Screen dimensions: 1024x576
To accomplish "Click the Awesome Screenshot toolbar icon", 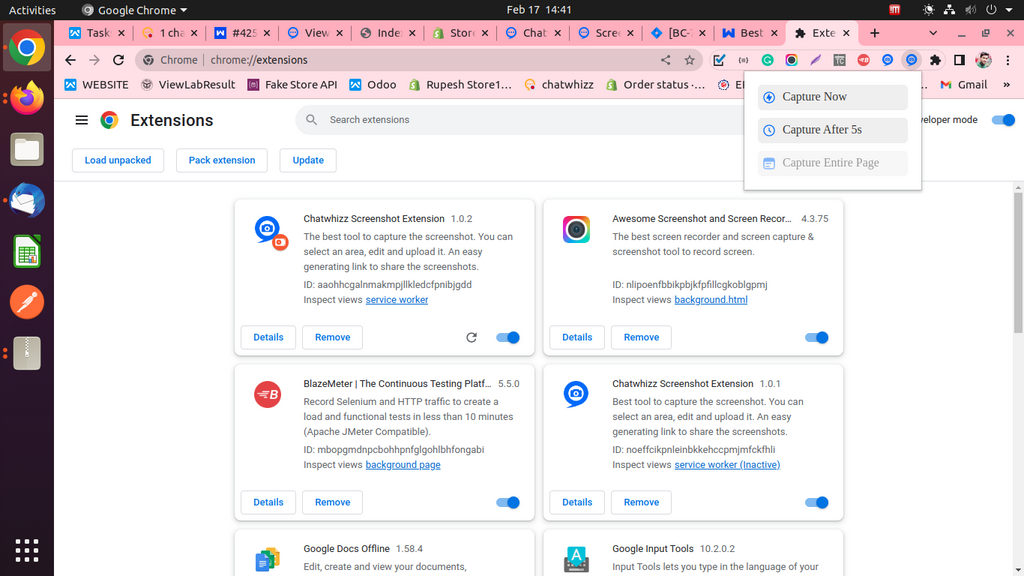I will click(x=791, y=60).
